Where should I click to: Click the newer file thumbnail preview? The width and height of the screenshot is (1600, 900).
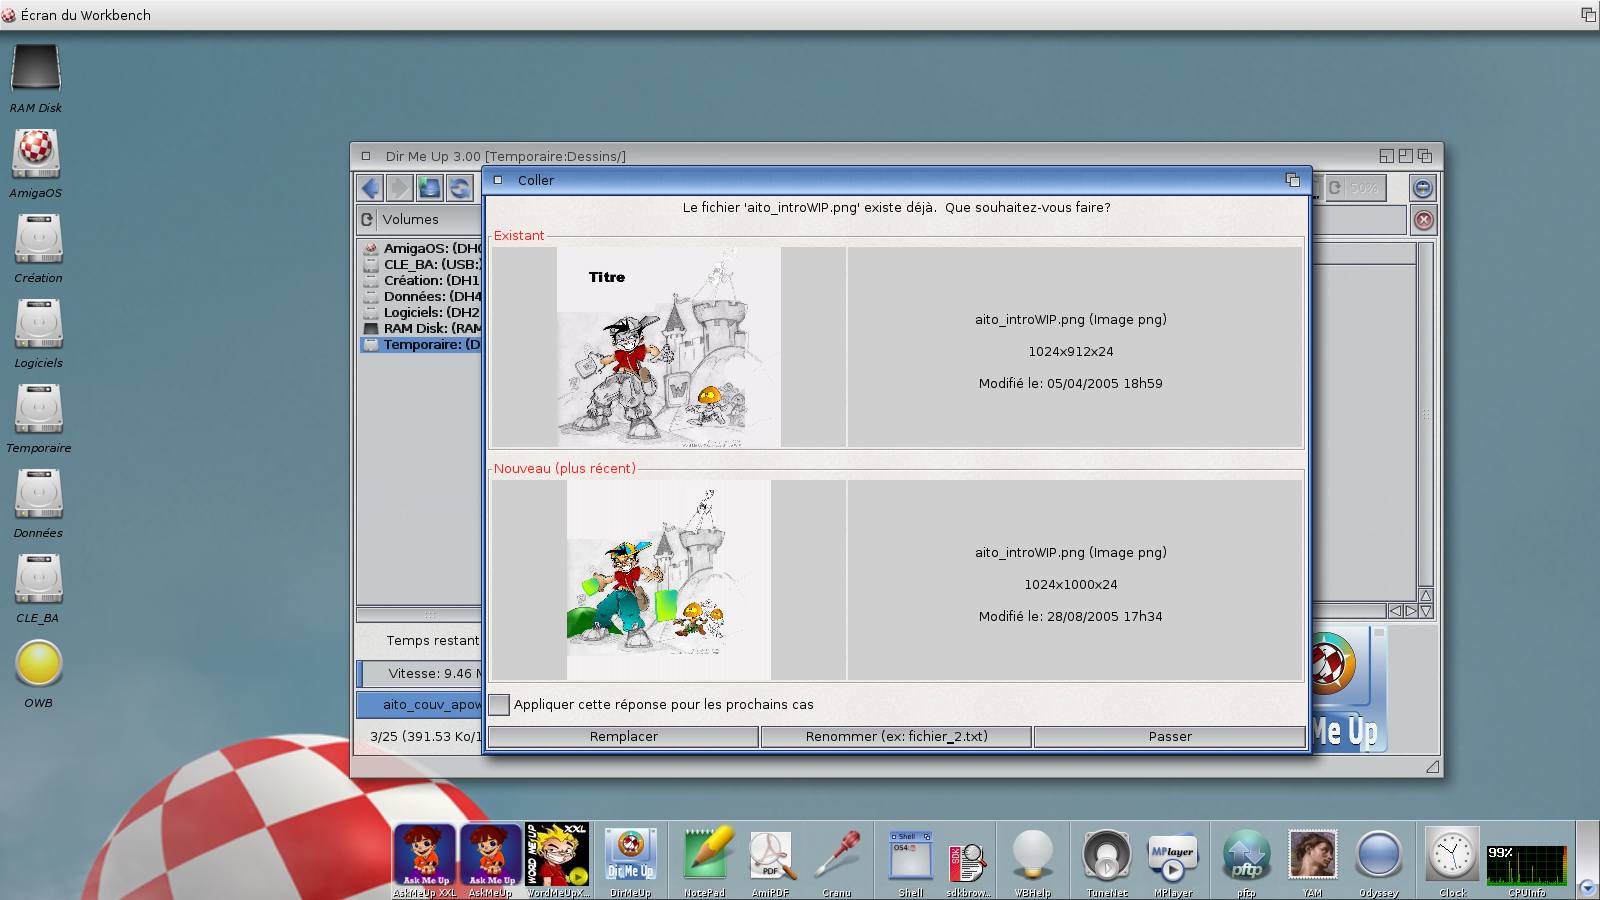pos(668,580)
